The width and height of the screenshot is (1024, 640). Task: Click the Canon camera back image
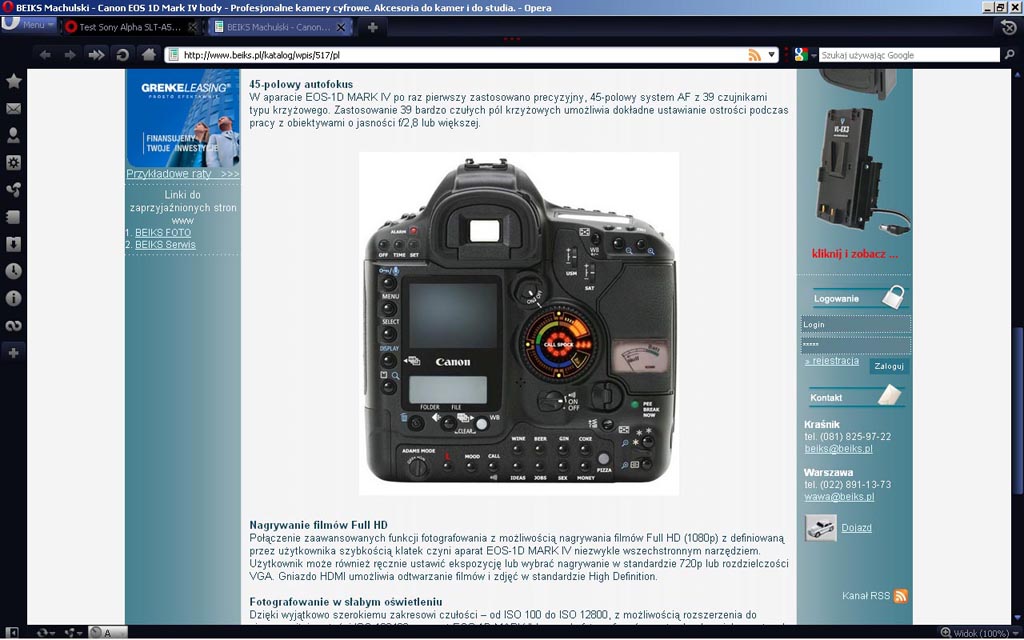click(519, 323)
